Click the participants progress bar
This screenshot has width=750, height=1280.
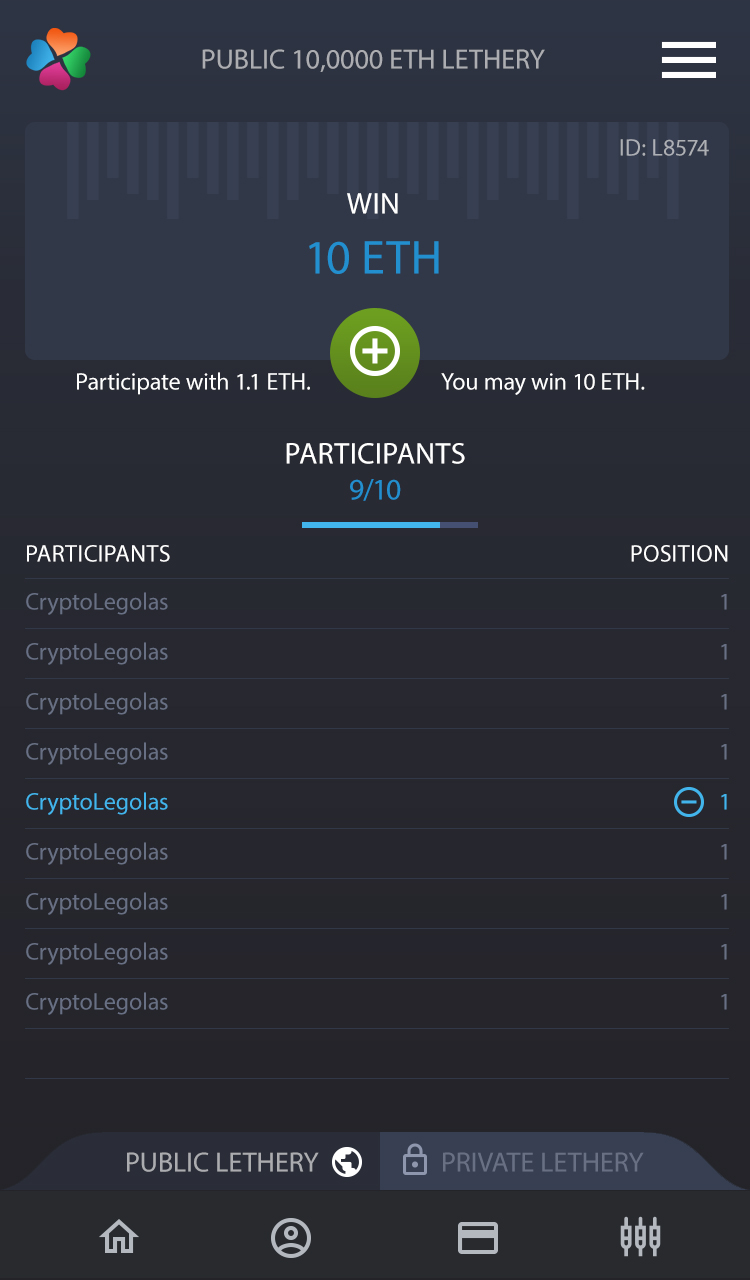click(389, 524)
